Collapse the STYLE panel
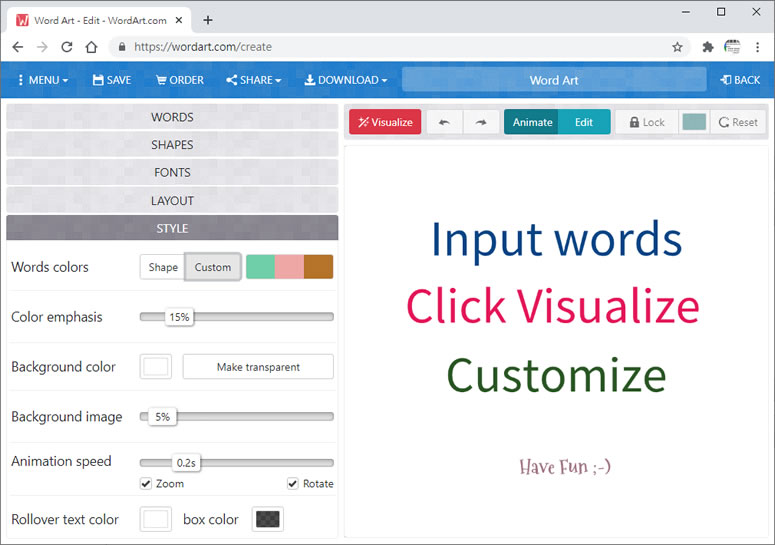Image resolution: width=775 pixels, height=545 pixels. pos(172,228)
